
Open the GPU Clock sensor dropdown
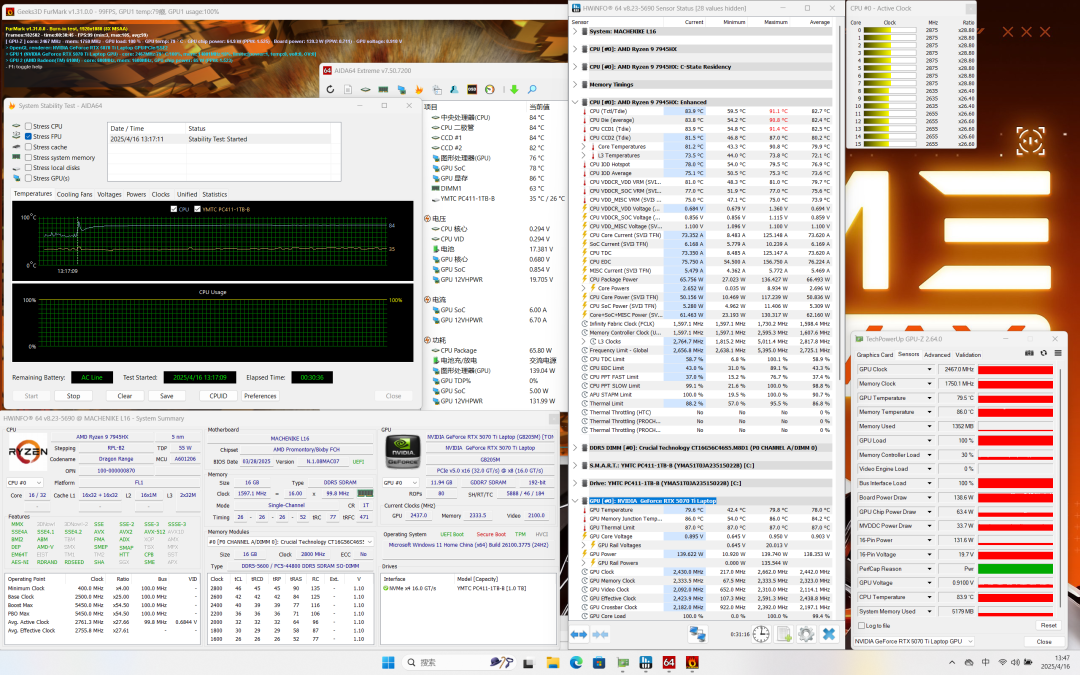(929, 369)
